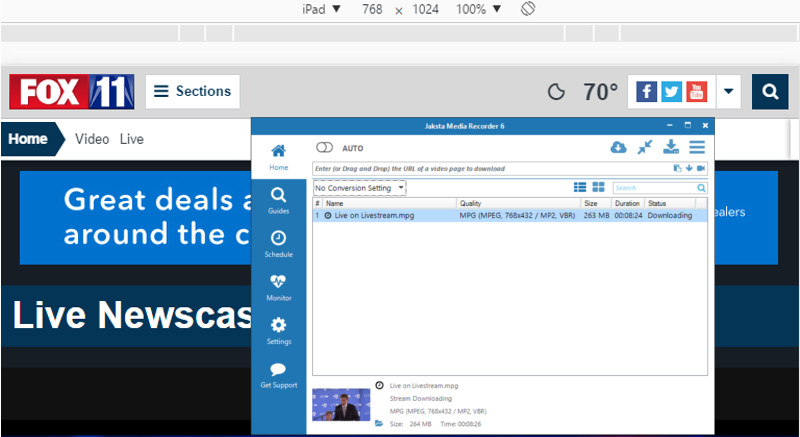Click the FOX 11 logo
800x437 pixels.
(72, 92)
